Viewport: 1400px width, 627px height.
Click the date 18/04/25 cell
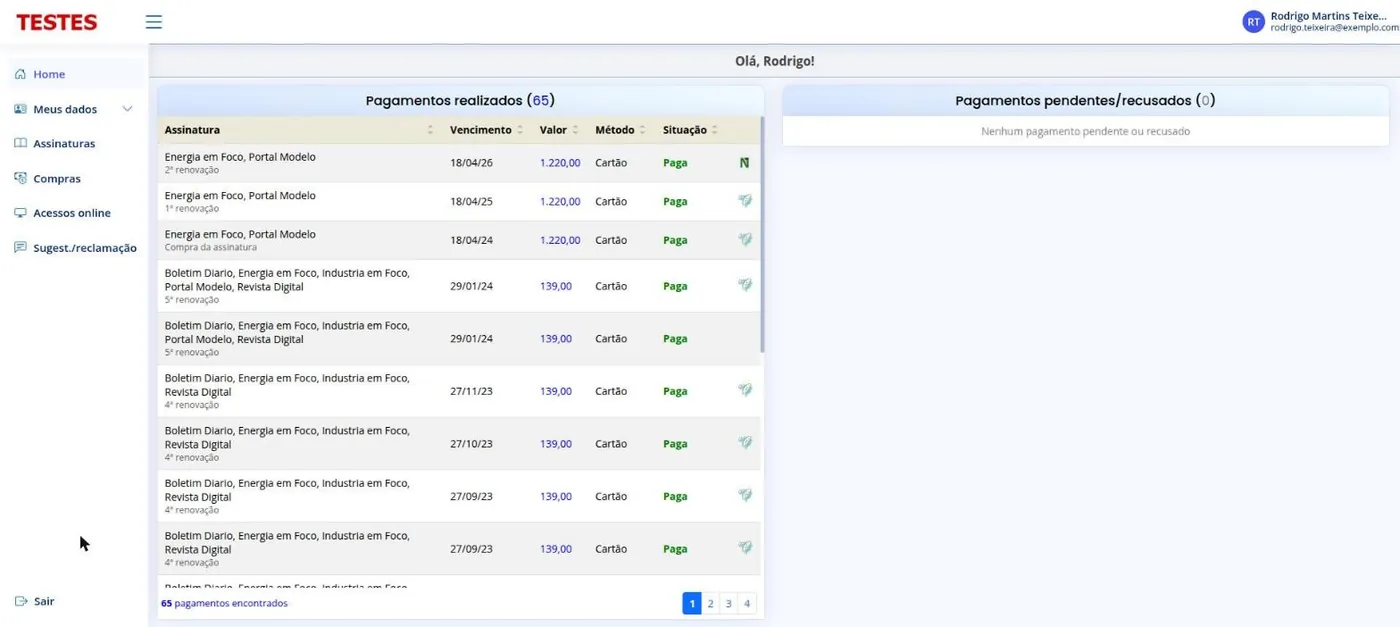[x=471, y=202]
